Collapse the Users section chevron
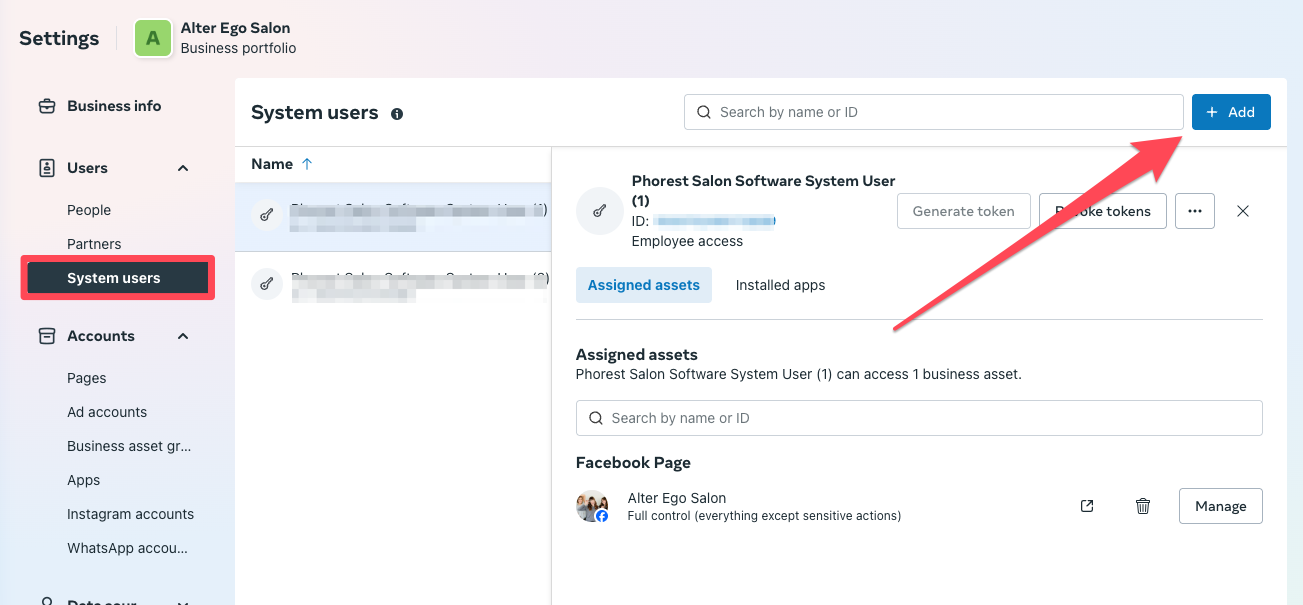The height and width of the screenshot is (605, 1303). point(183,168)
